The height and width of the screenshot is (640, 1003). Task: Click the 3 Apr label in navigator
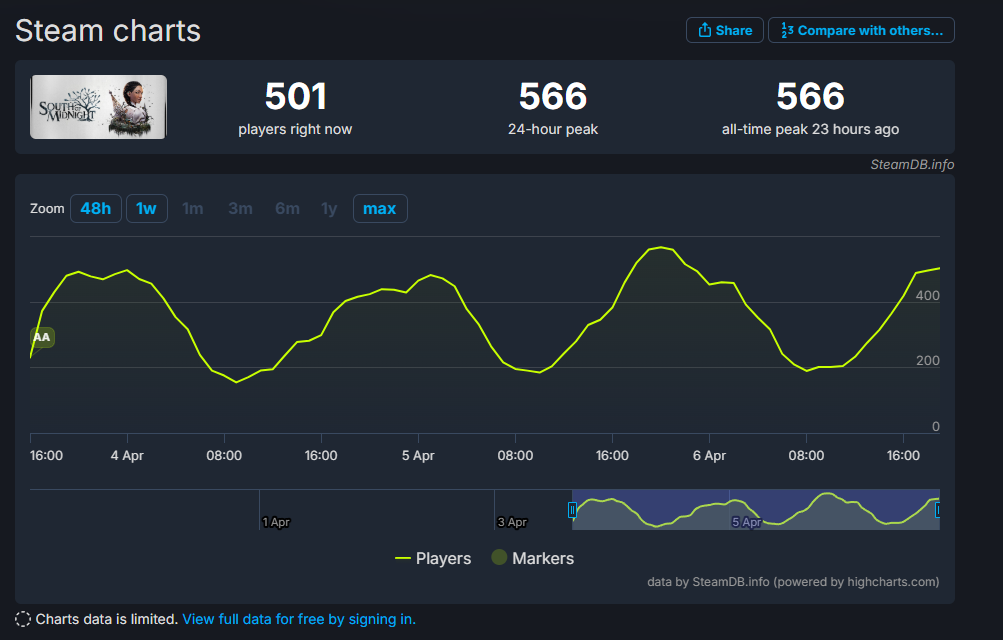click(512, 522)
